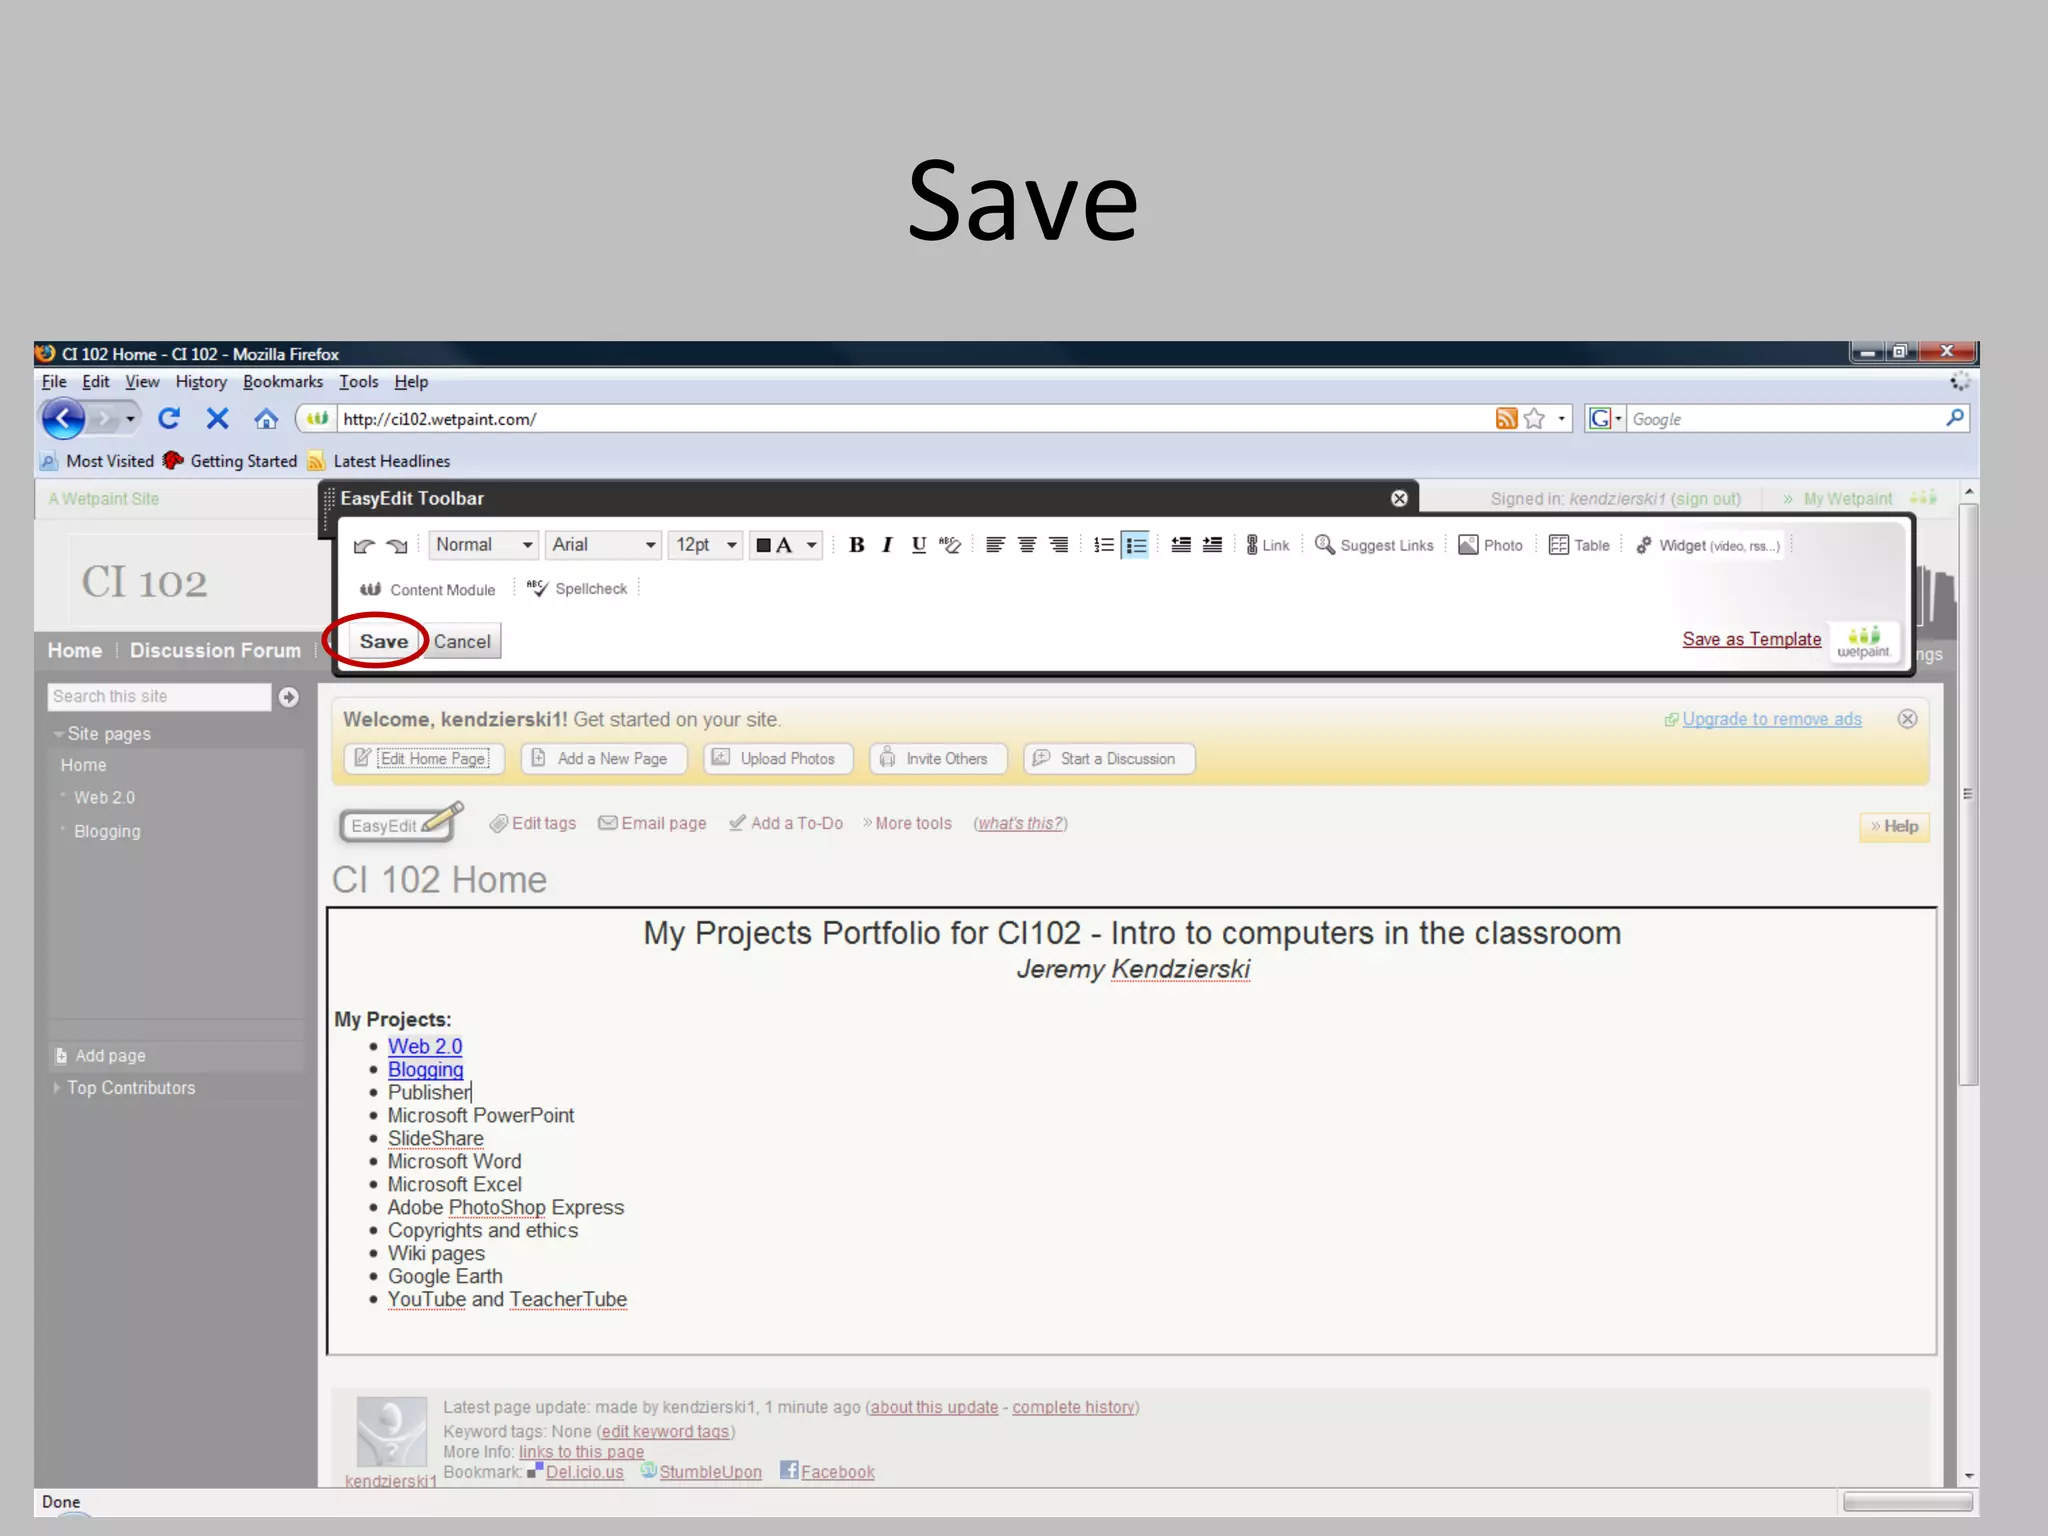Click the Save button
The height and width of the screenshot is (1536, 2048).
[384, 641]
